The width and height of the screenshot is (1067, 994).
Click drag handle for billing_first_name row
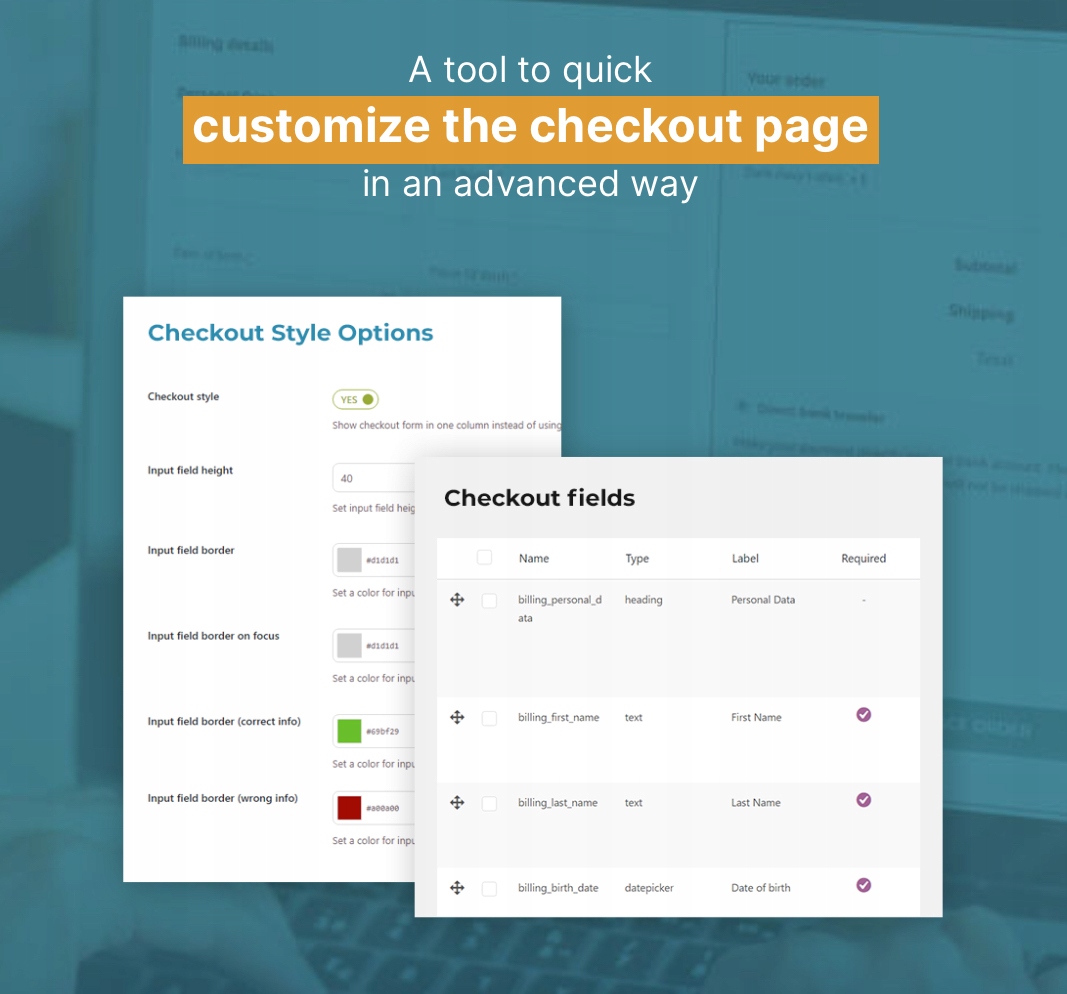pos(457,717)
